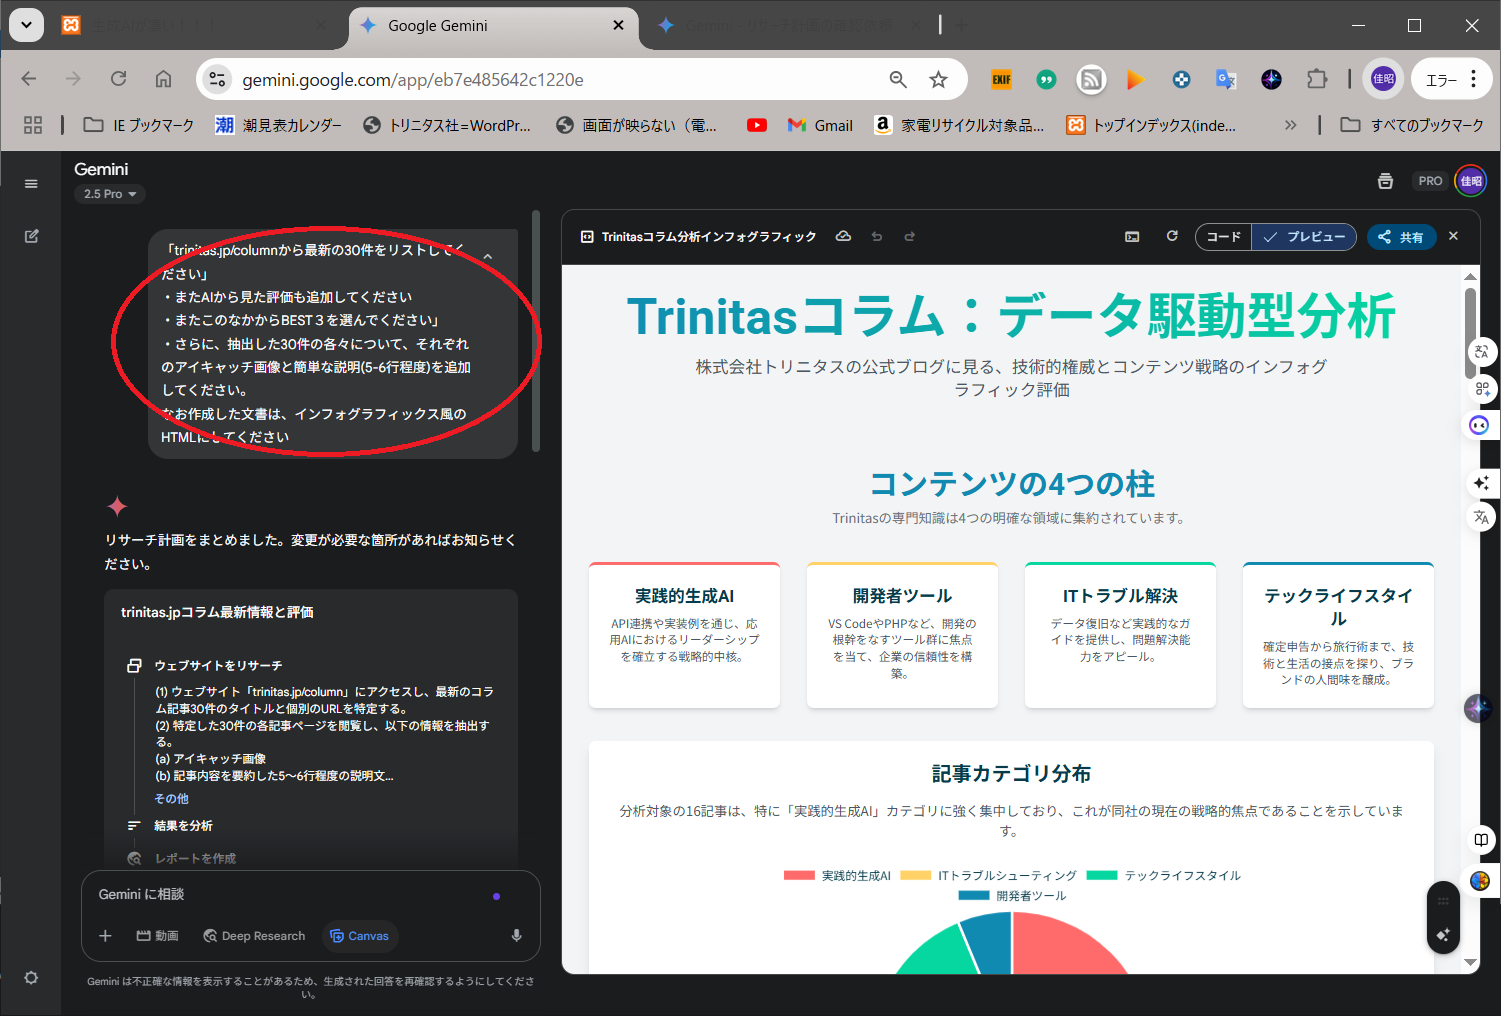
Task: Close the Google Gemini tab
Action: (x=618, y=25)
